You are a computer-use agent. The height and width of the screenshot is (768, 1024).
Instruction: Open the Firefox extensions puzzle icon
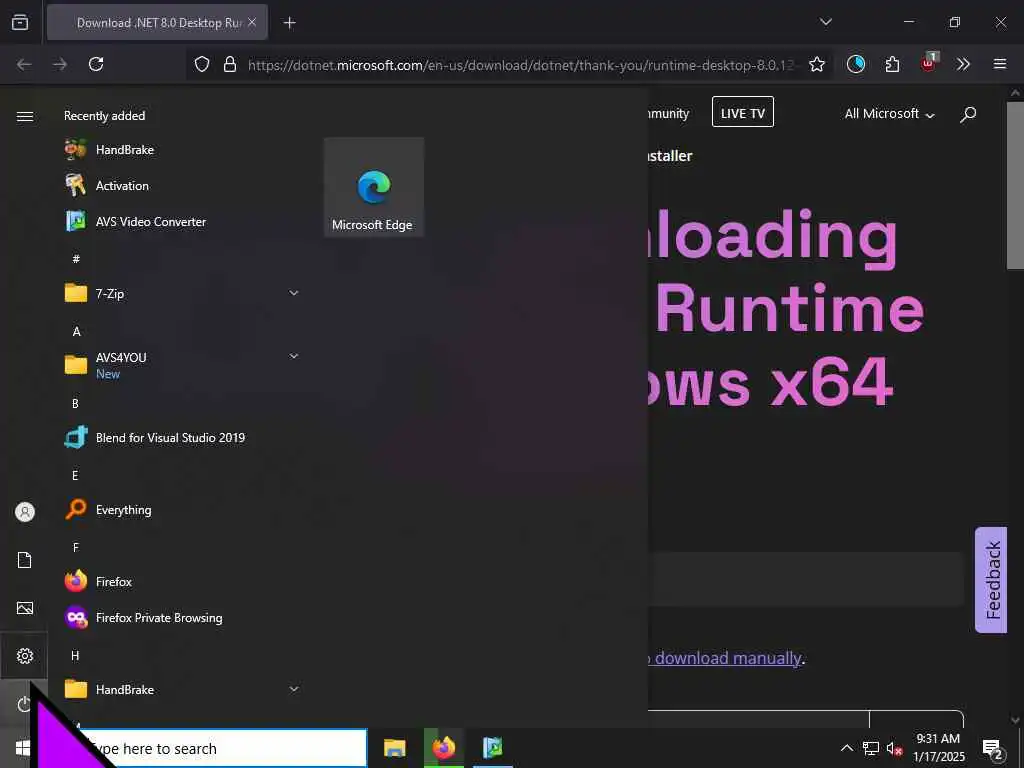892,64
